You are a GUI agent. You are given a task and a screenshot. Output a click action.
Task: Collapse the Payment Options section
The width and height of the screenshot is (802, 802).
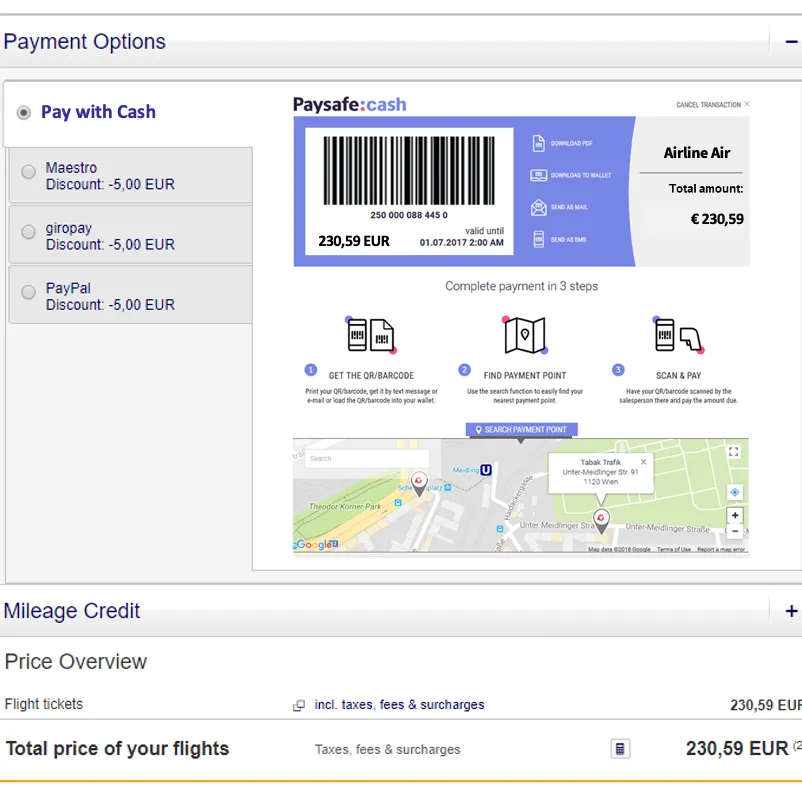790,42
